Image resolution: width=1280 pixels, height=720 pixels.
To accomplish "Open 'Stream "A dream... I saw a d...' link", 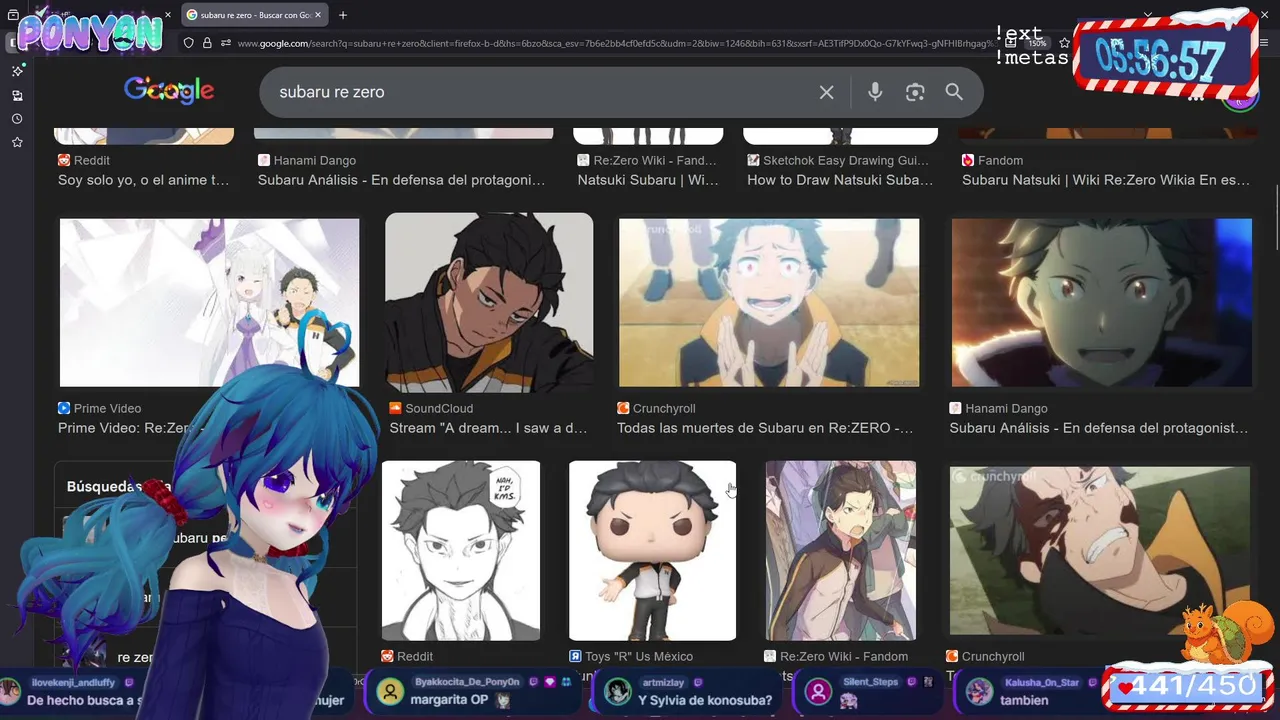I will [488, 428].
